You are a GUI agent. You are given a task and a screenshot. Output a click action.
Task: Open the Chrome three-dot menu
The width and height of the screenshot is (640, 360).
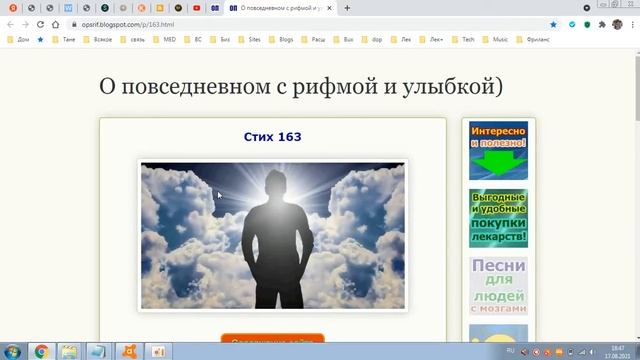point(632,24)
